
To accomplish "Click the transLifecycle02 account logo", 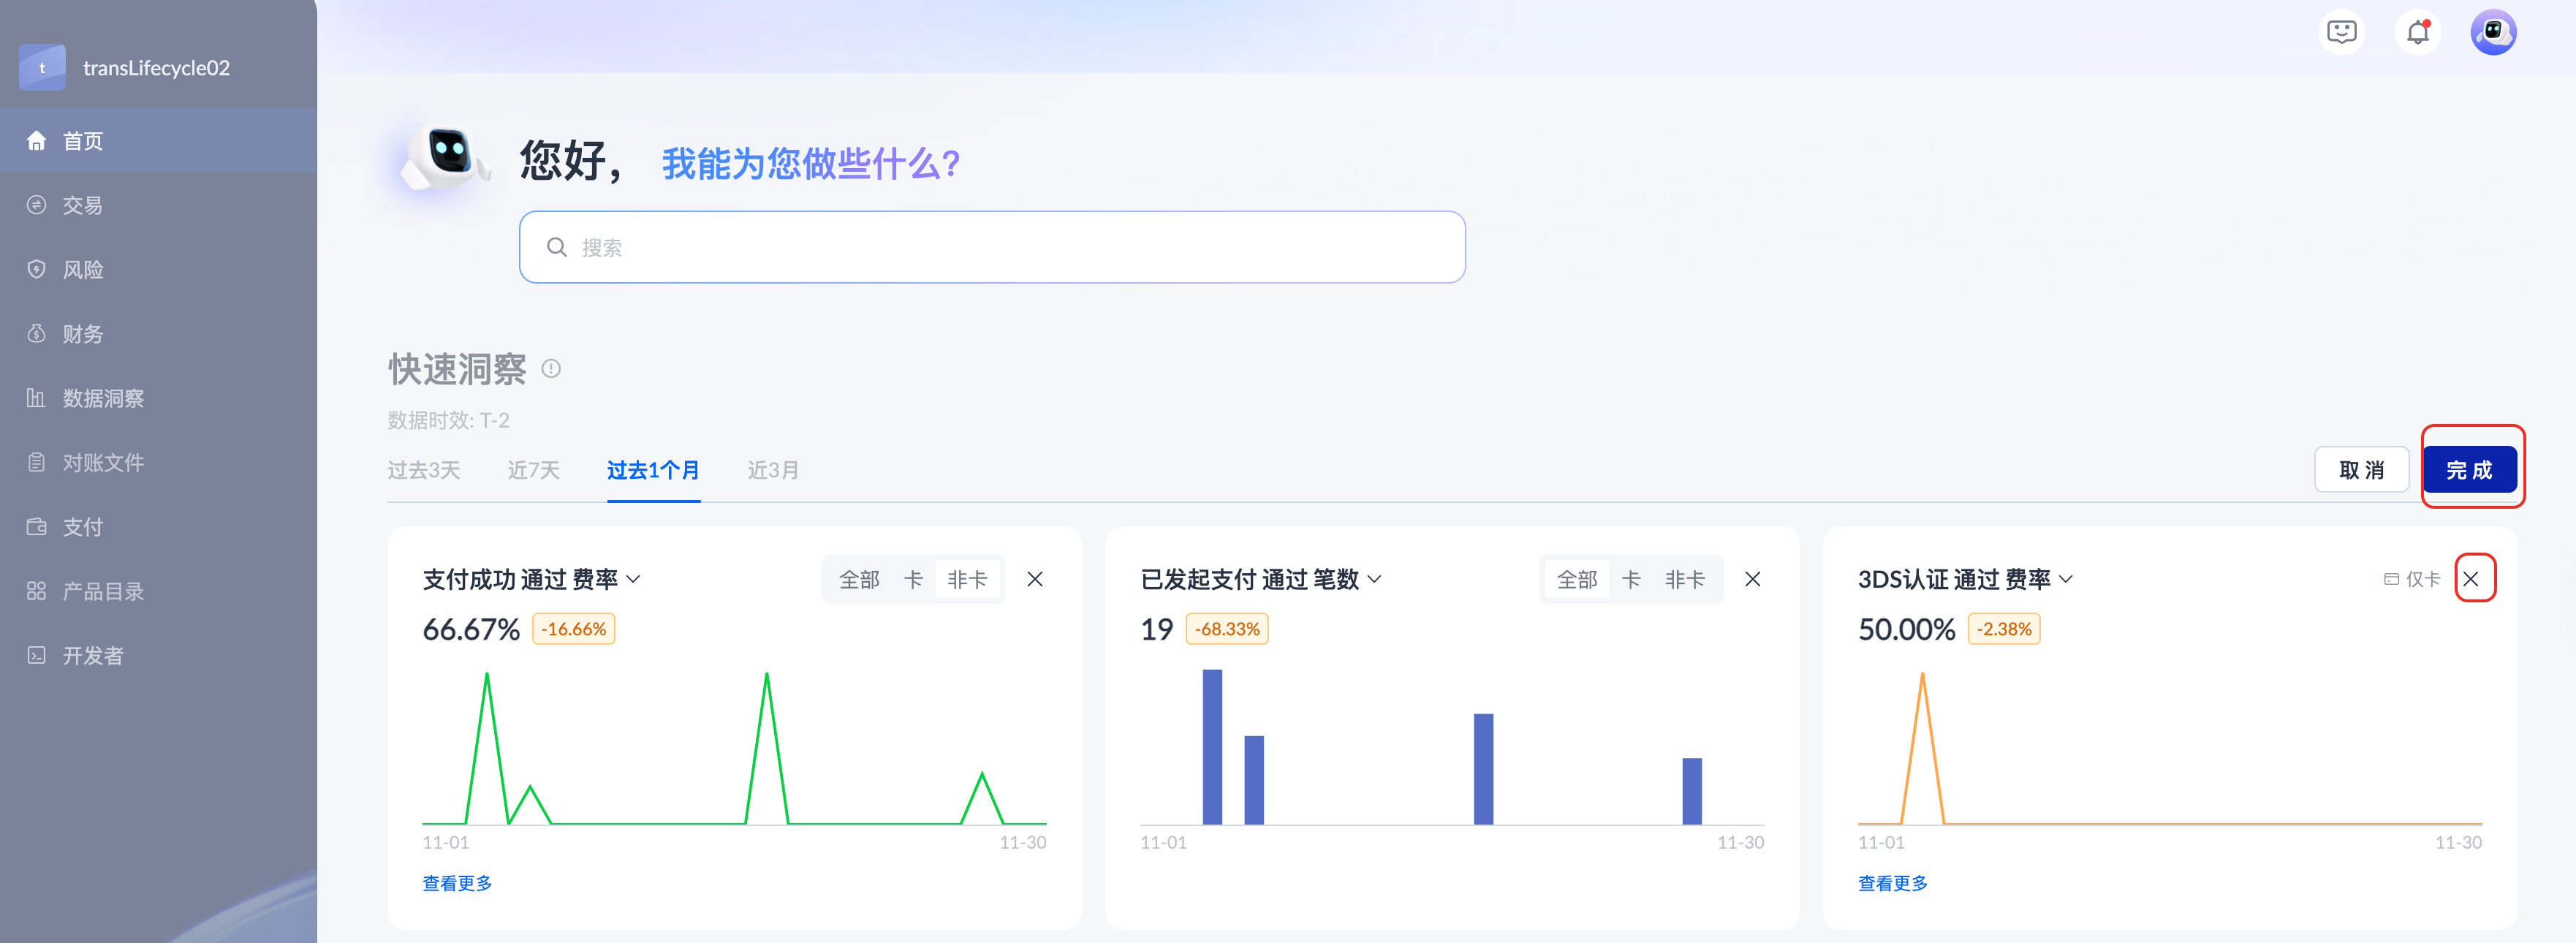I will point(42,68).
